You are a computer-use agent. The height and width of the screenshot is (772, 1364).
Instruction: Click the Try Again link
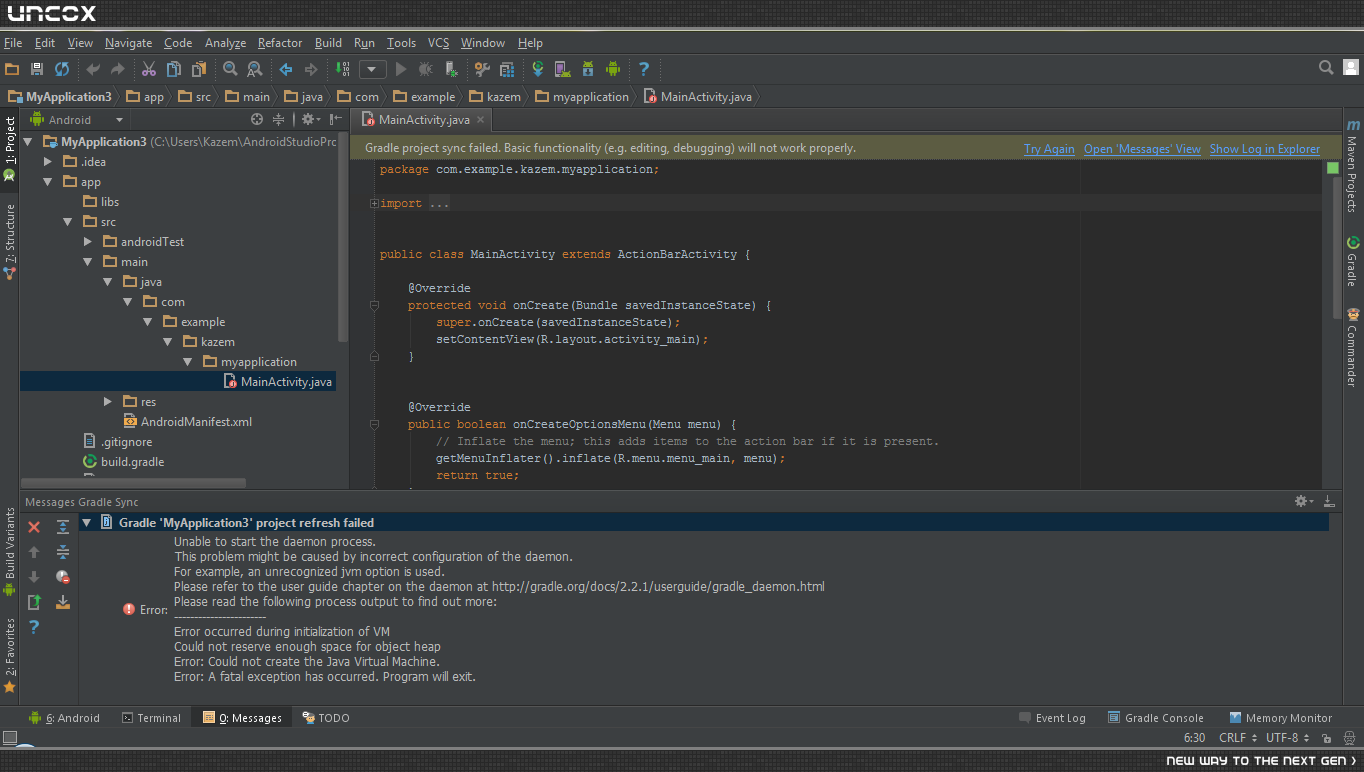[x=1049, y=149]
